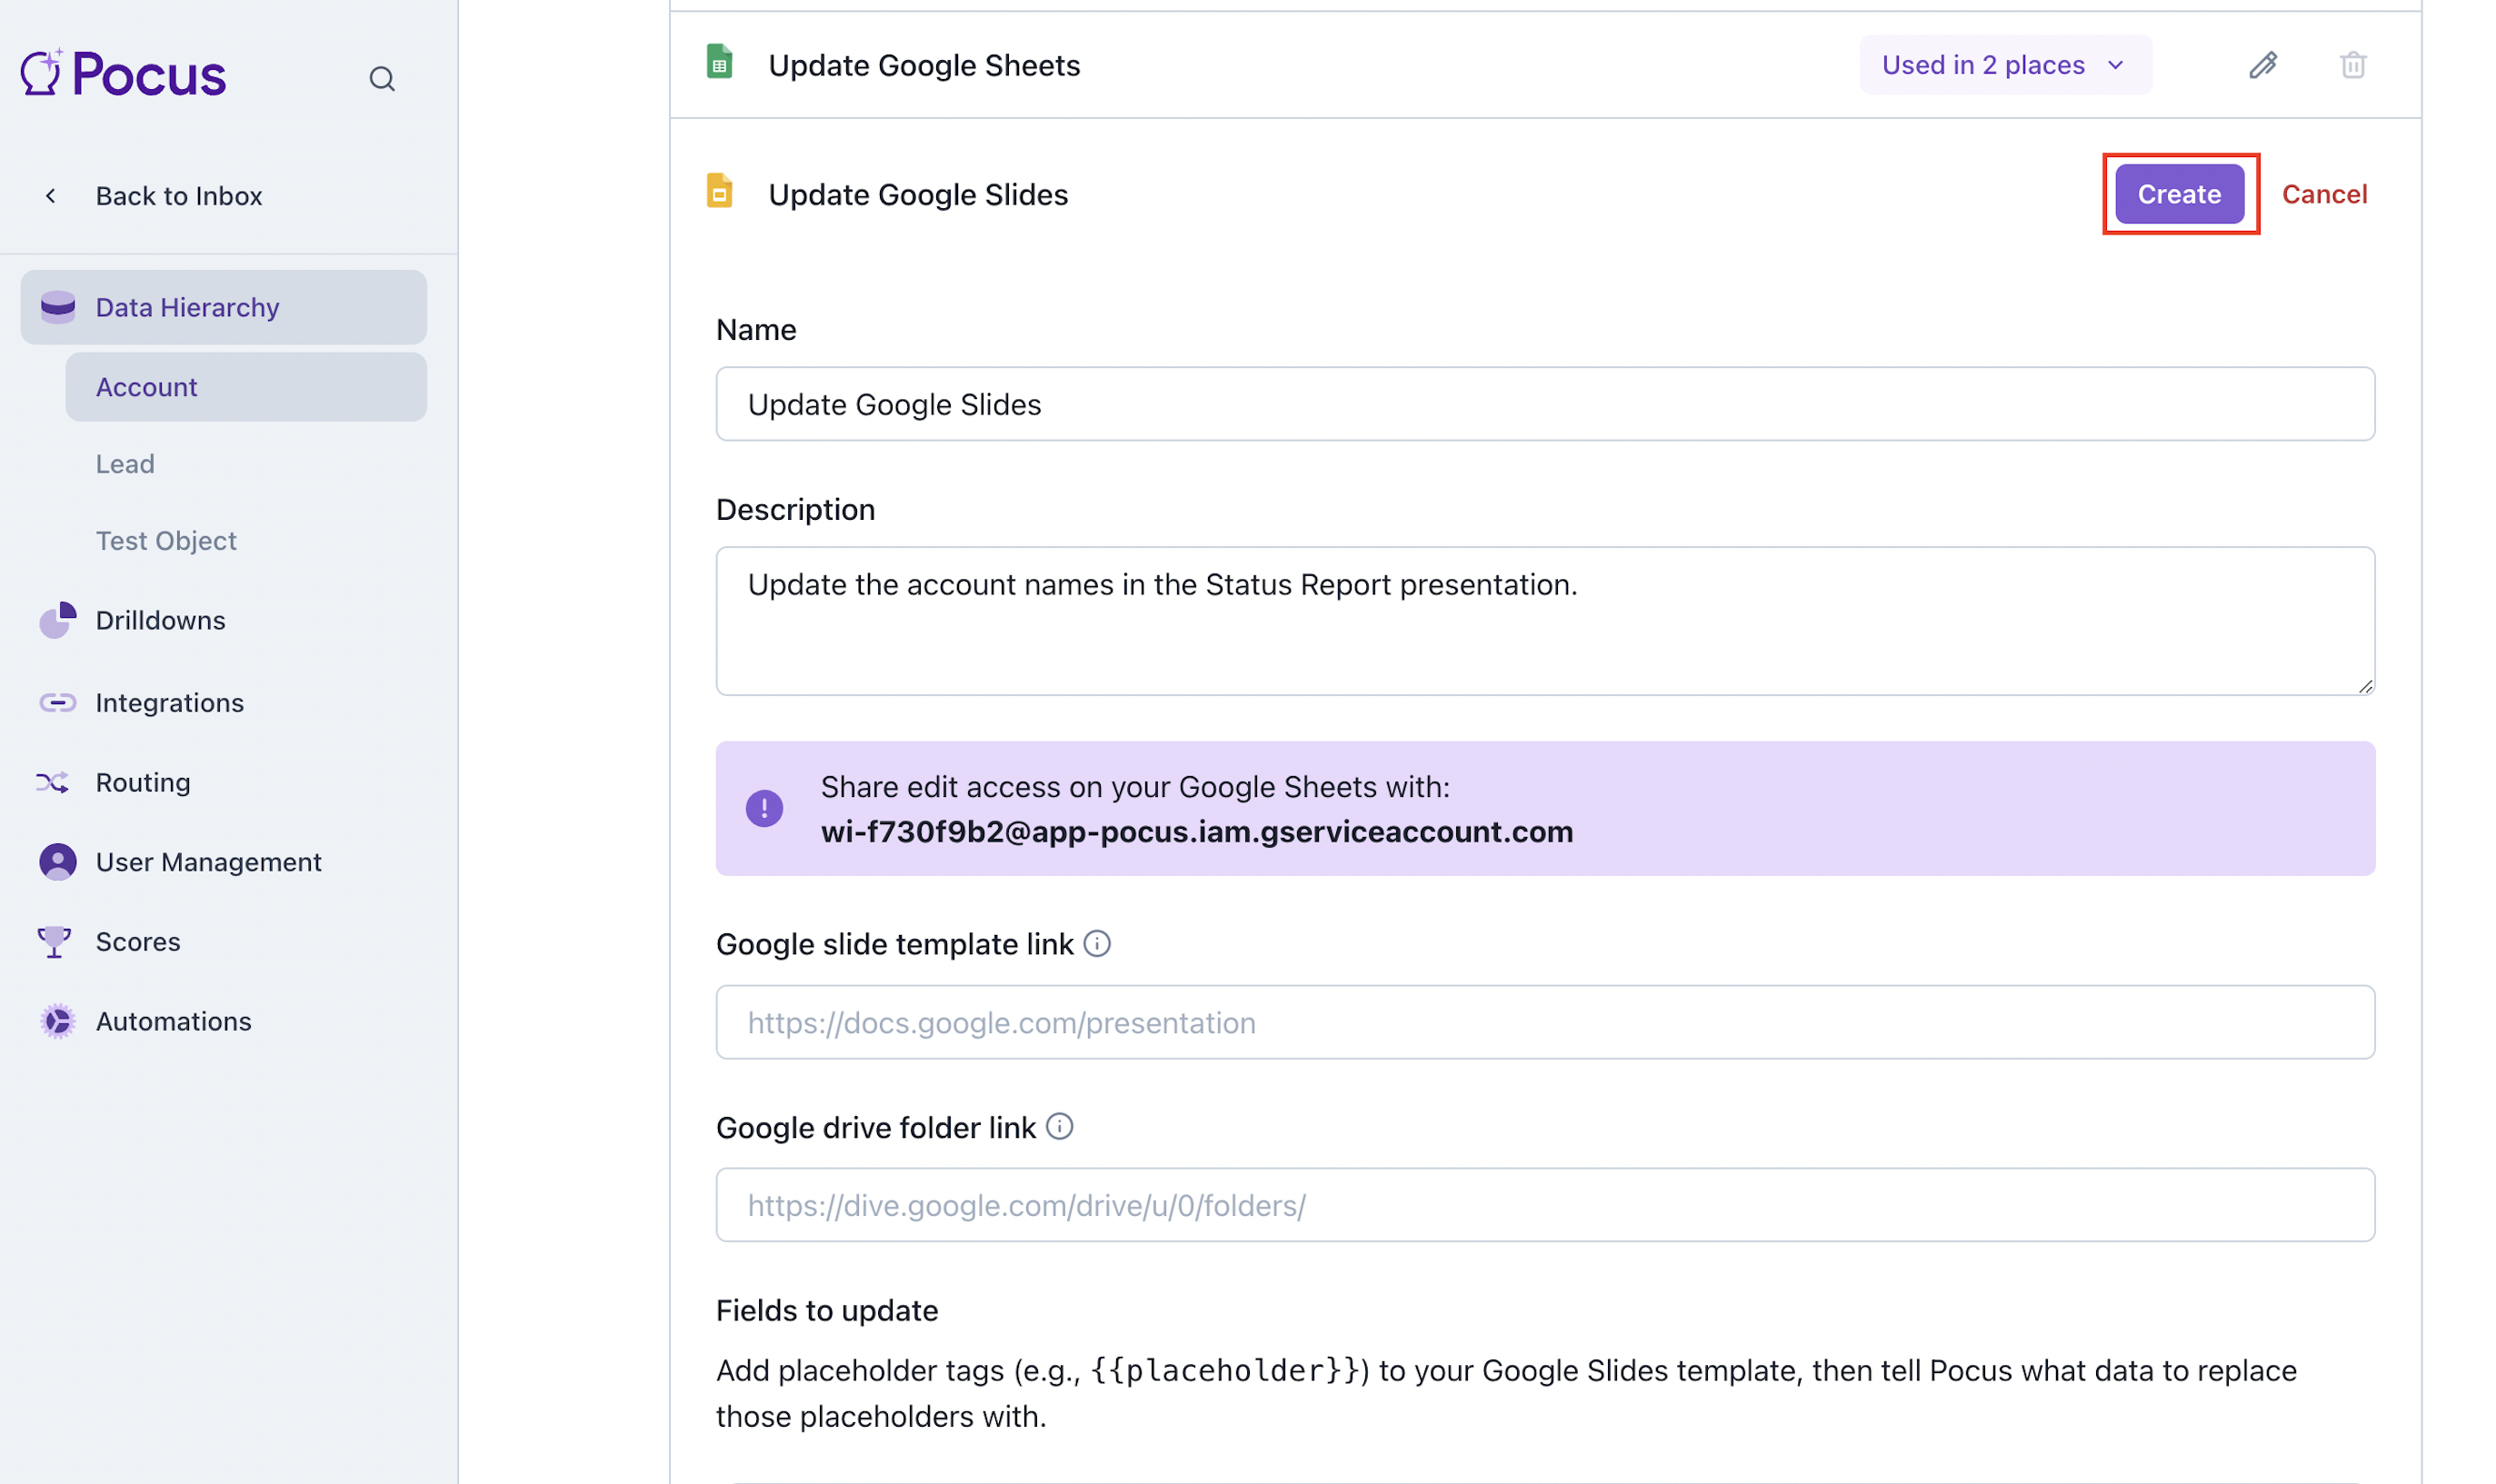Click the Cancel link
Image resolution: width=2496 pixels, height=1484 pixels.
pos(2323,194)
